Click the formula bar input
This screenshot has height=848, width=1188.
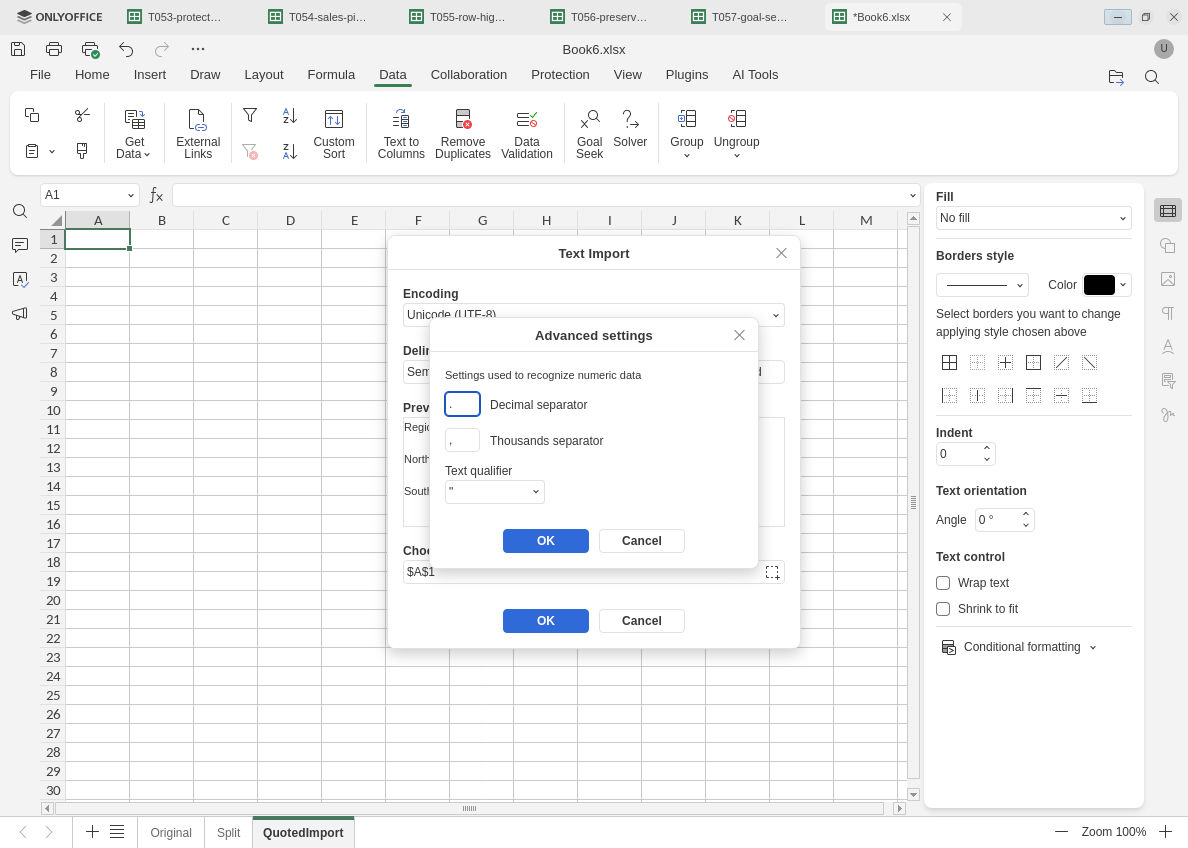(539, 196)
